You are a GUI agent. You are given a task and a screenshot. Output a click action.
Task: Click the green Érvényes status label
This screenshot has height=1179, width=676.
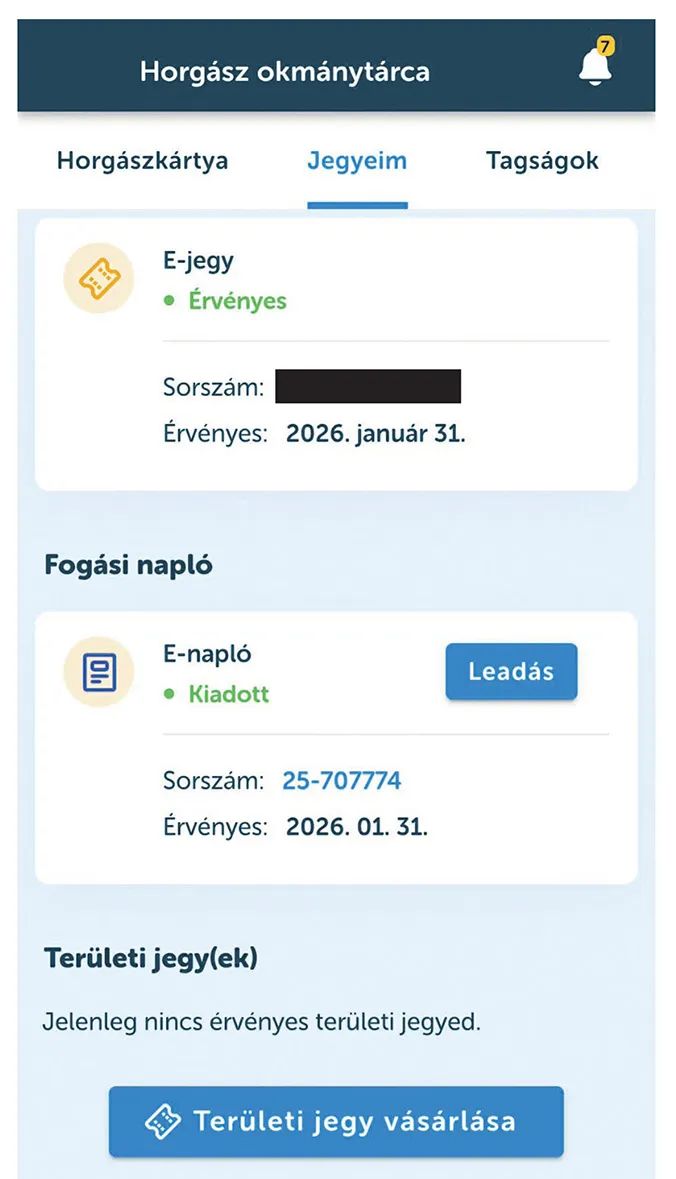click(237, 301)
